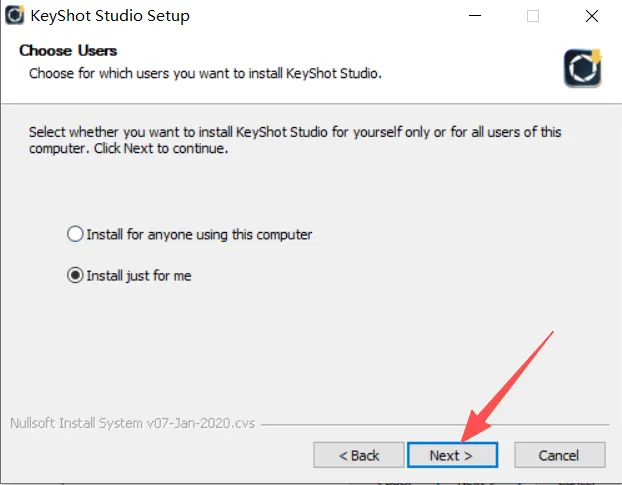Click the 'Install just for me' label text
The image size is (622, 485).
[x=138, y=276]
